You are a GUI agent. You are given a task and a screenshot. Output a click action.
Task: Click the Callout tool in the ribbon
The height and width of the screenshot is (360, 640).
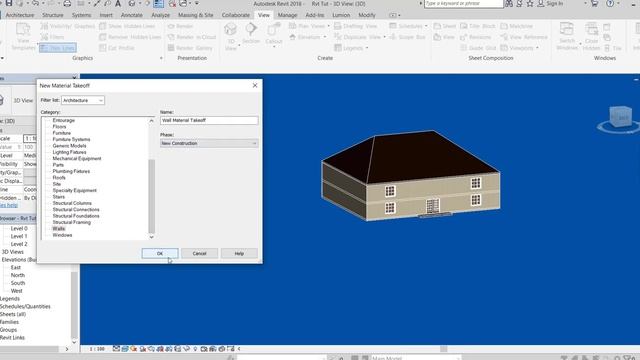tap(273, 34)
